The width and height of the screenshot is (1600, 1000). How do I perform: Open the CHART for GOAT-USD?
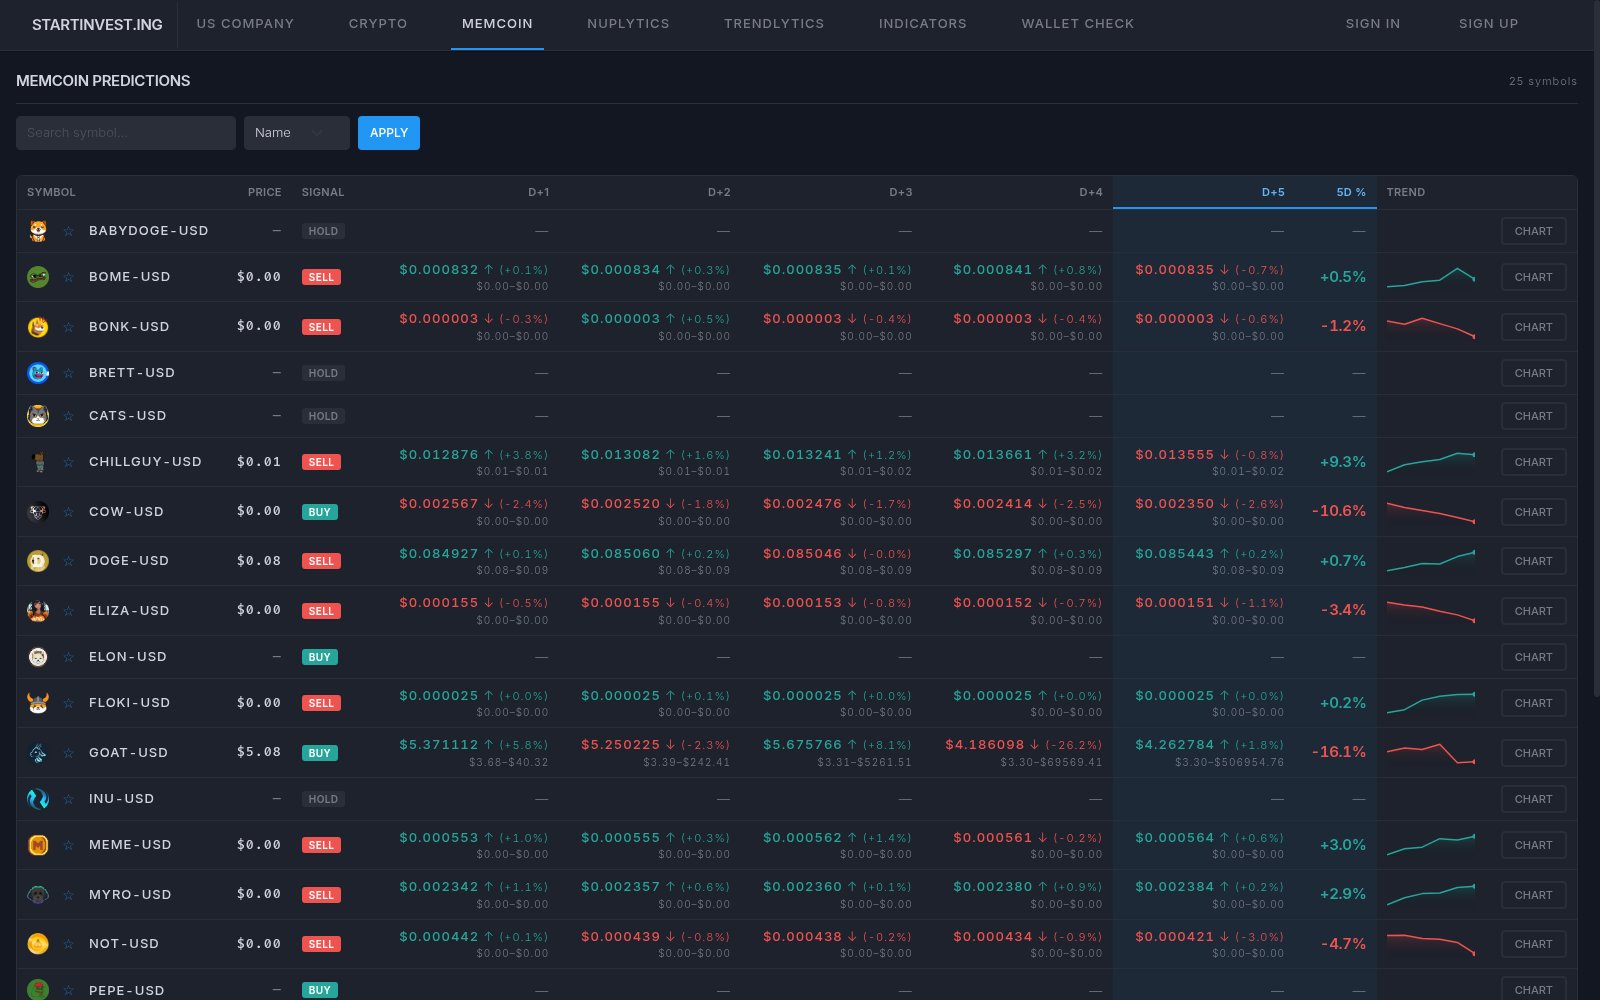[x=1533, y=753]
